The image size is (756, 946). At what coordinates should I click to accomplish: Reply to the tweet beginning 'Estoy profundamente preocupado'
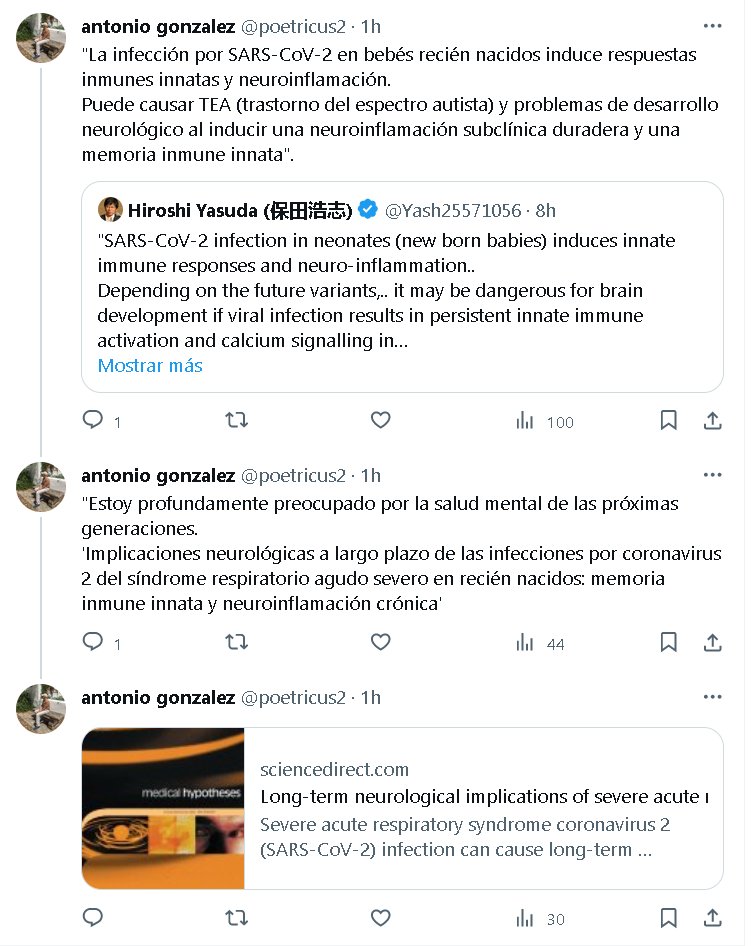pyautogui.click(x=93, y=643)
